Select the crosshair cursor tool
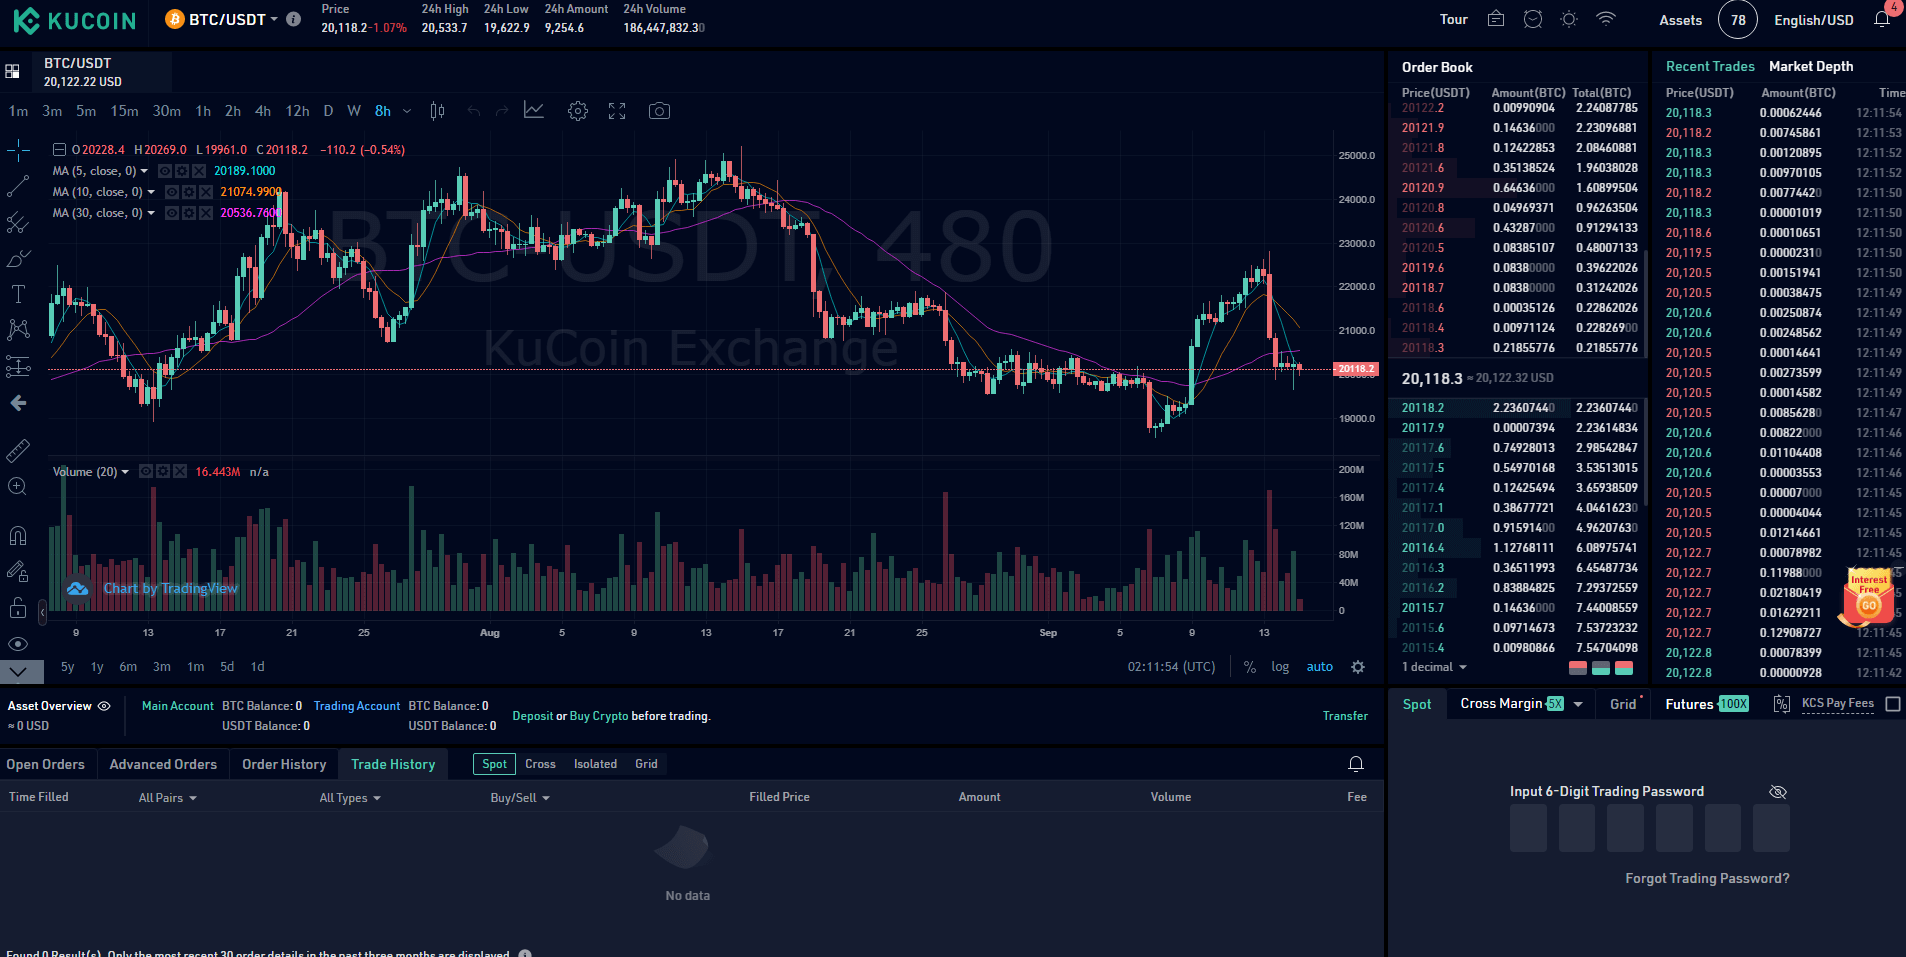The height and width of the screenshot is (957, 1906). (18, 151)
